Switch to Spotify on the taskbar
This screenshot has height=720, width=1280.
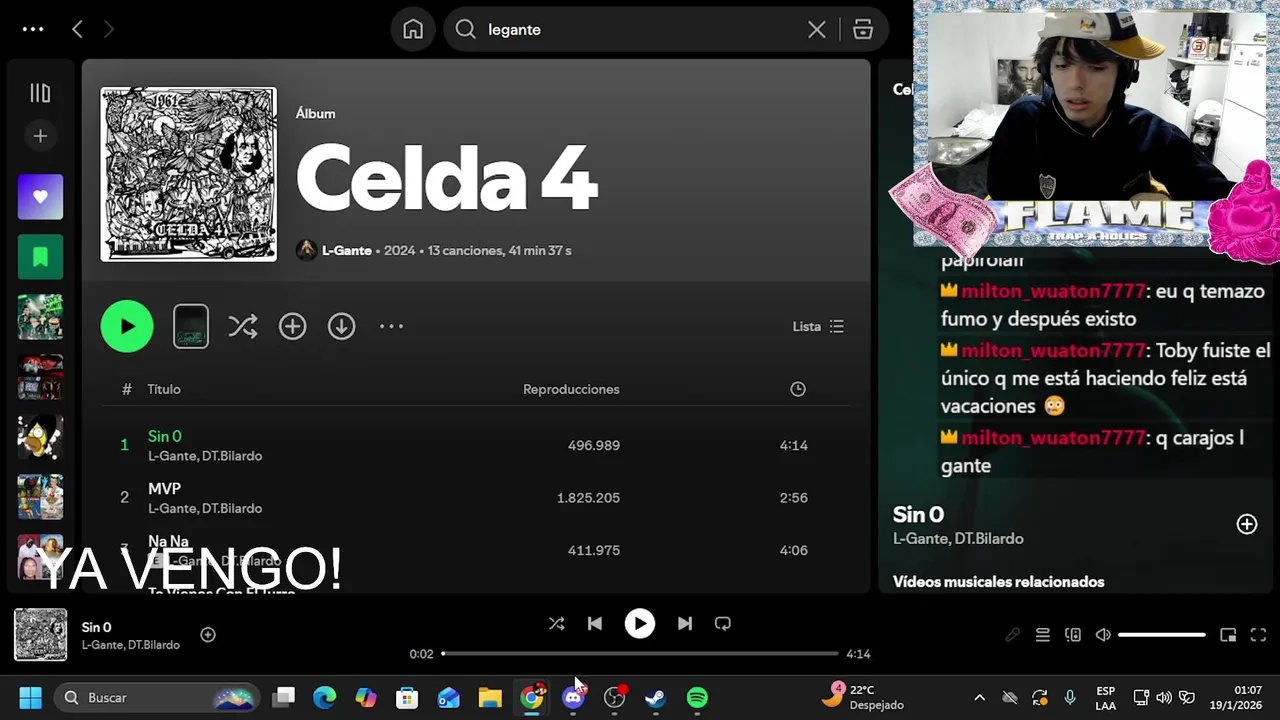pyautogui.click(x=697, y=697)
